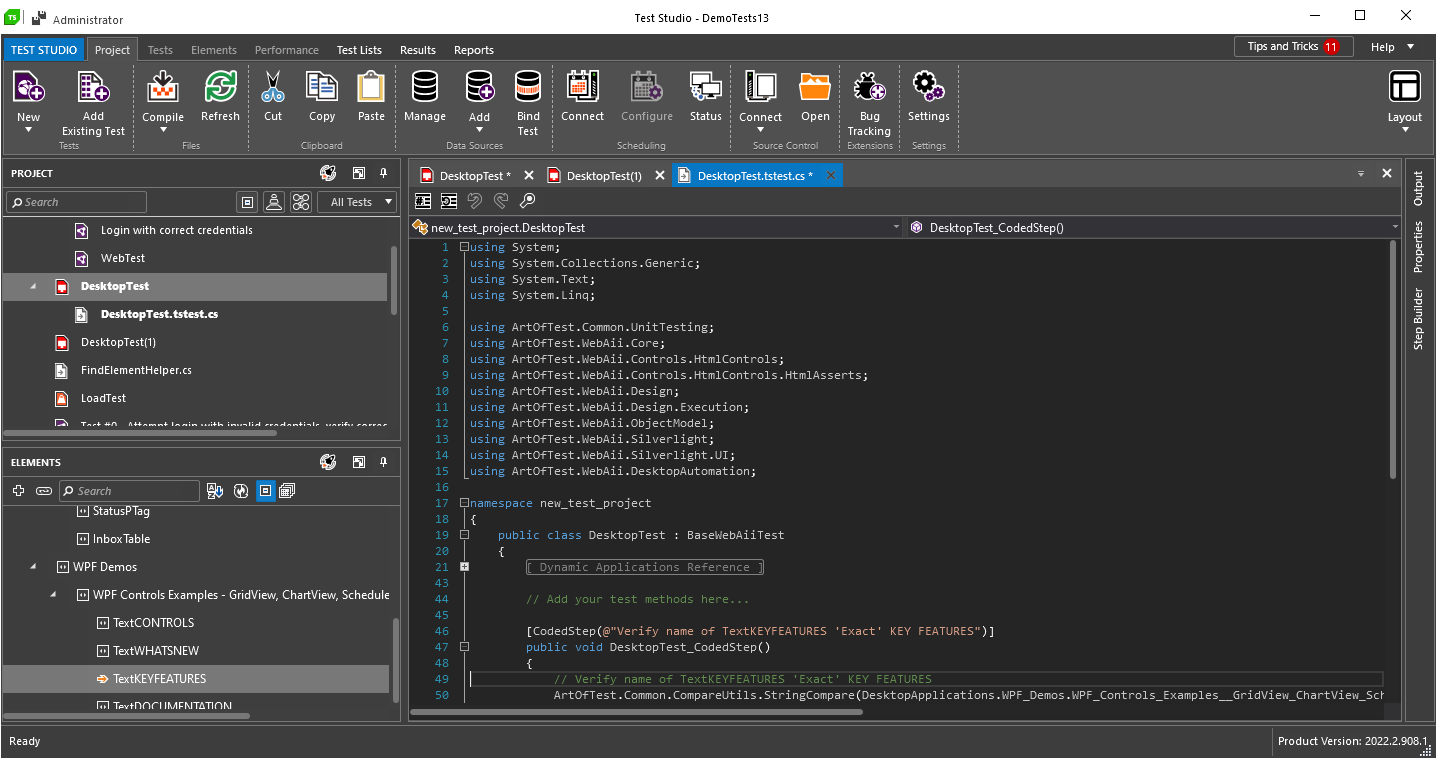
Task: Open the All Tests filter dropdown
Action: click(357, 202)
